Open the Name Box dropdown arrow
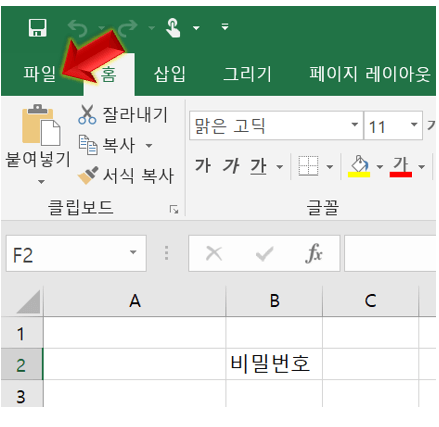439x427 pixels. point(133,252)
